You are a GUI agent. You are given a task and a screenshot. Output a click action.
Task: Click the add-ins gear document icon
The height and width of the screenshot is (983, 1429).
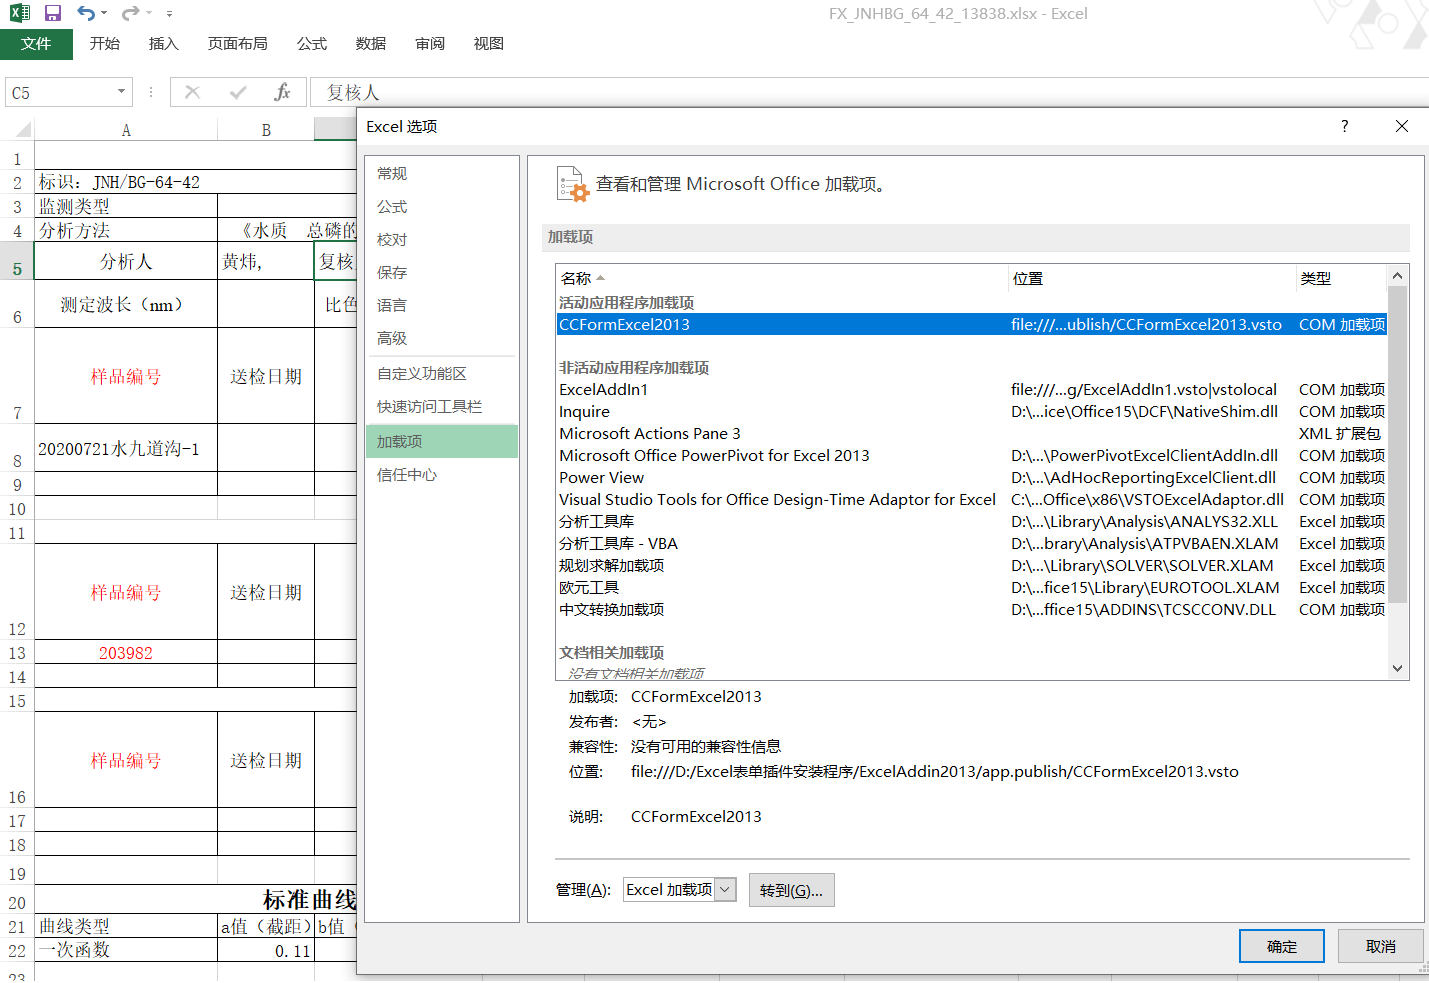[x=572, y=184]
